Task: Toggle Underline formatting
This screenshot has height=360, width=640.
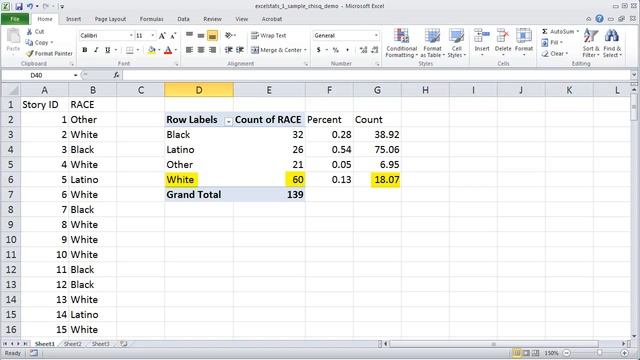Action: coord(107,50)
